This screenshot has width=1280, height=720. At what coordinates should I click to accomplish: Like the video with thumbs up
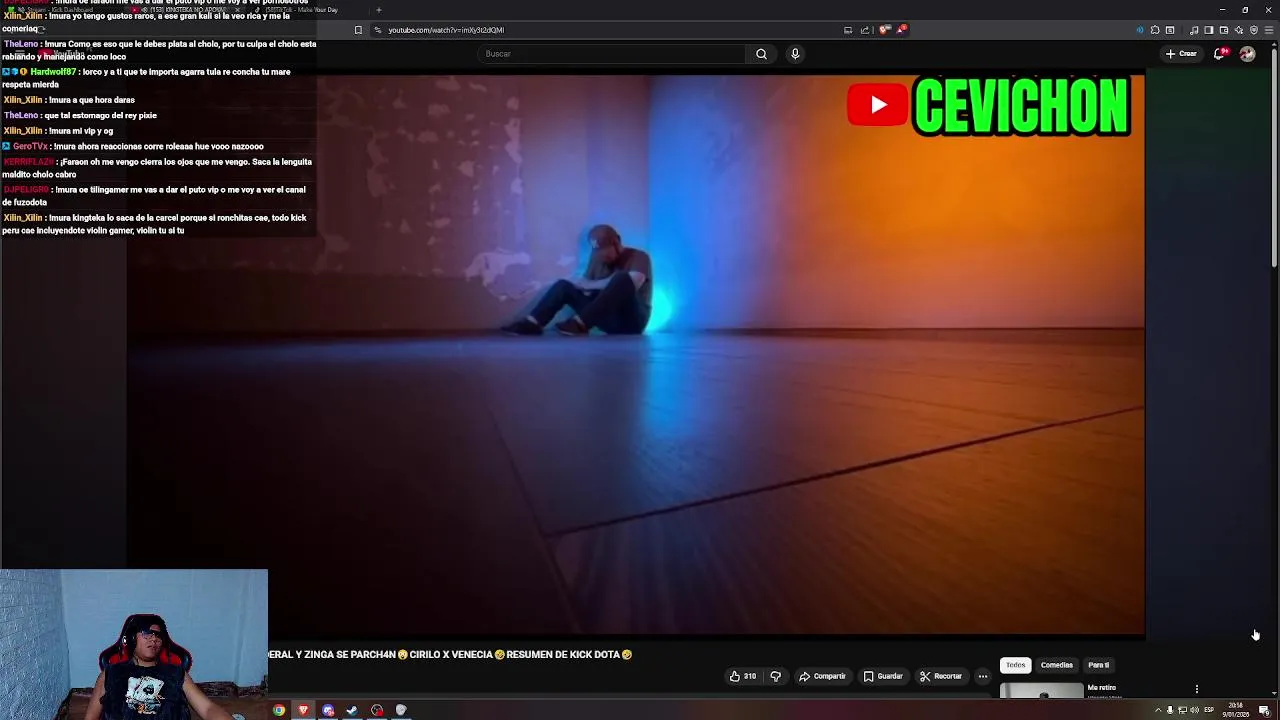tap(742, 677)
